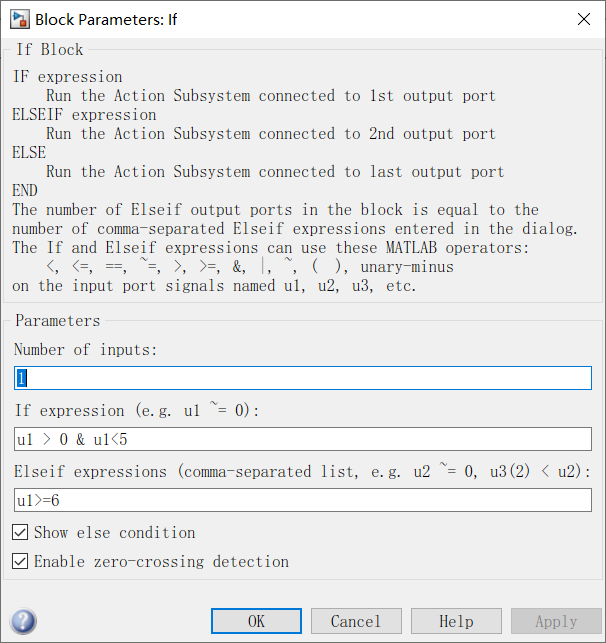Open documentation with the Help button
Viewport: 606px width, 643px height.
coord(456,621)
